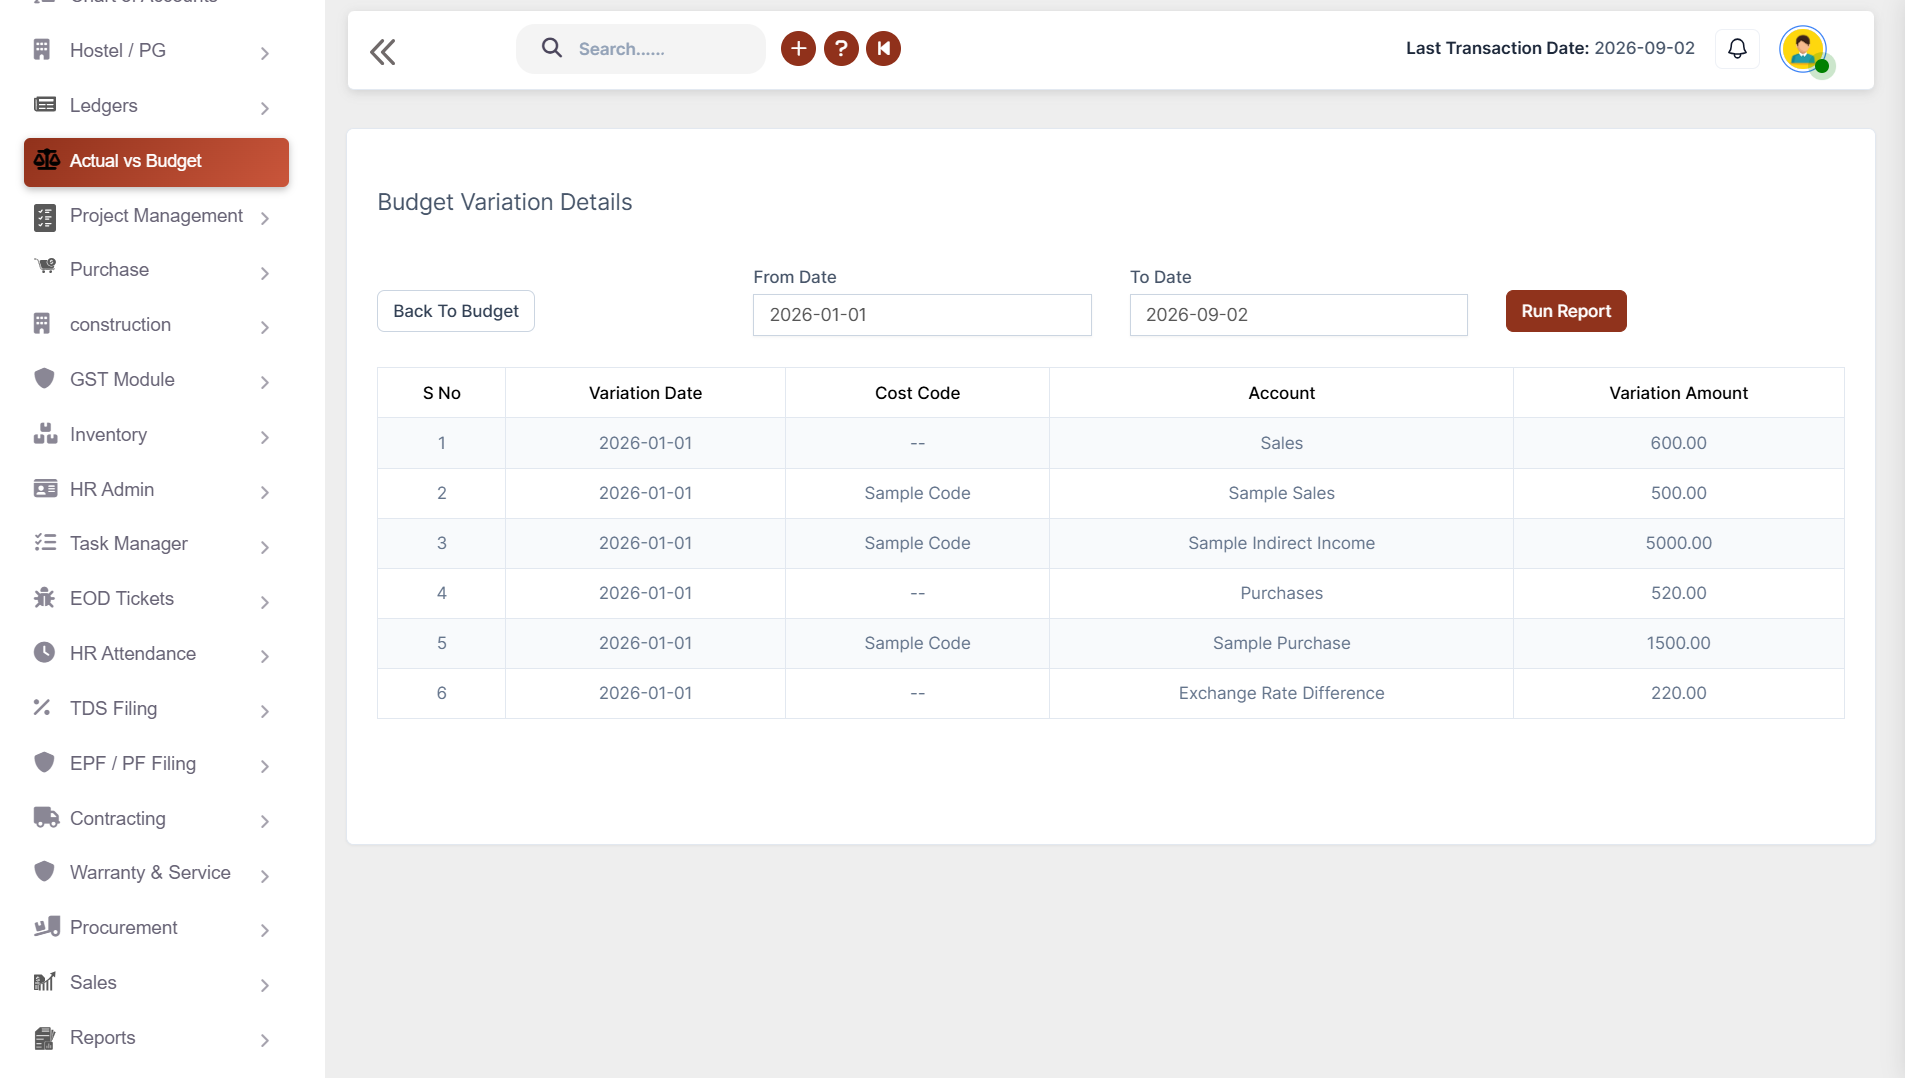Expand the Inventory menu chevron
The width and height of the screenshot is (1905, 1078).
tap(265, 437)
